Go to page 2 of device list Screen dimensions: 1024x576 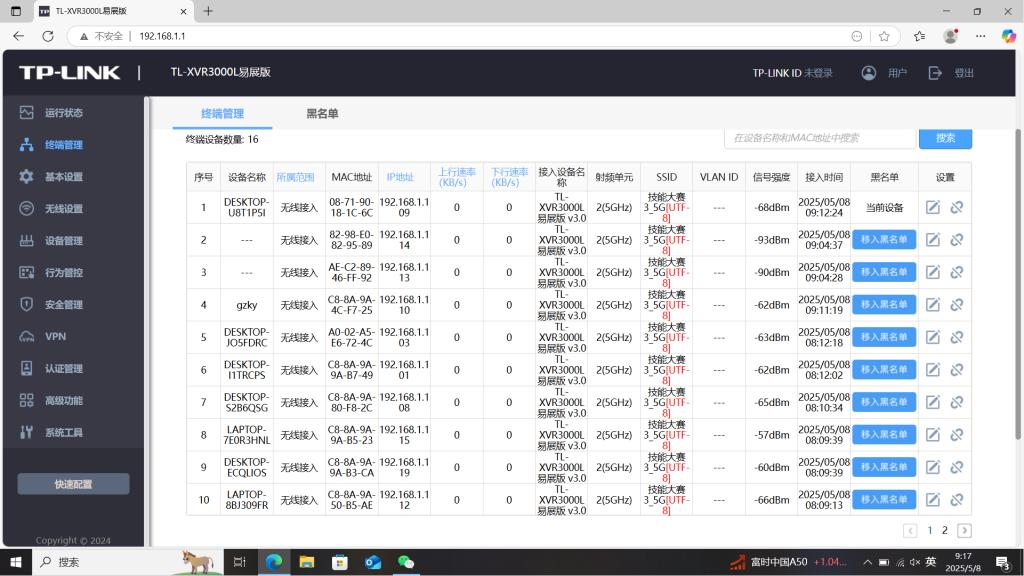(x=944, y=530)
